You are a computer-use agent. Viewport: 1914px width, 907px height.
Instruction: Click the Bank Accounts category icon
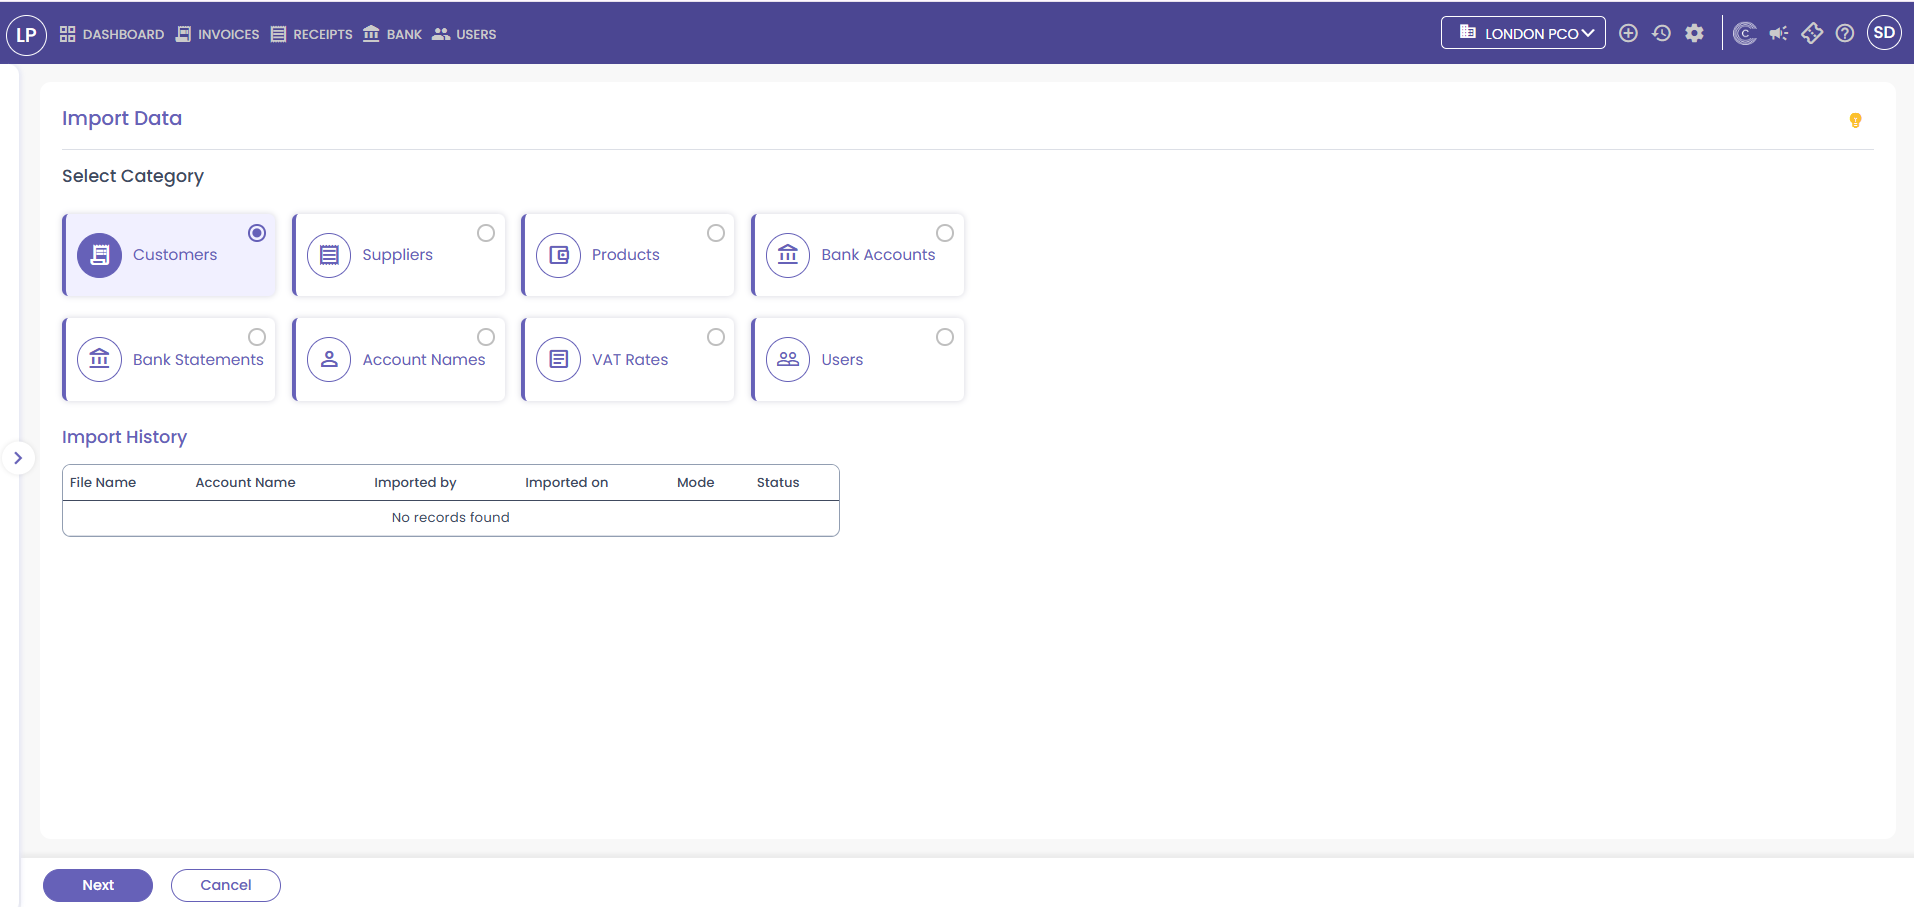click(x=788, y=255)
